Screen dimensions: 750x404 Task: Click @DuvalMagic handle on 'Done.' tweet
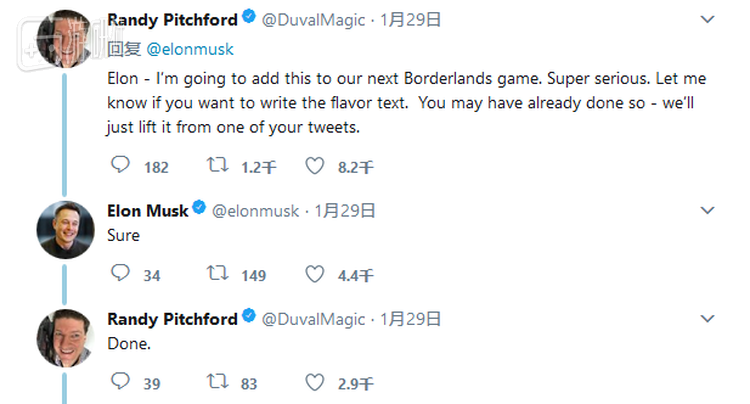click(314, 319)
